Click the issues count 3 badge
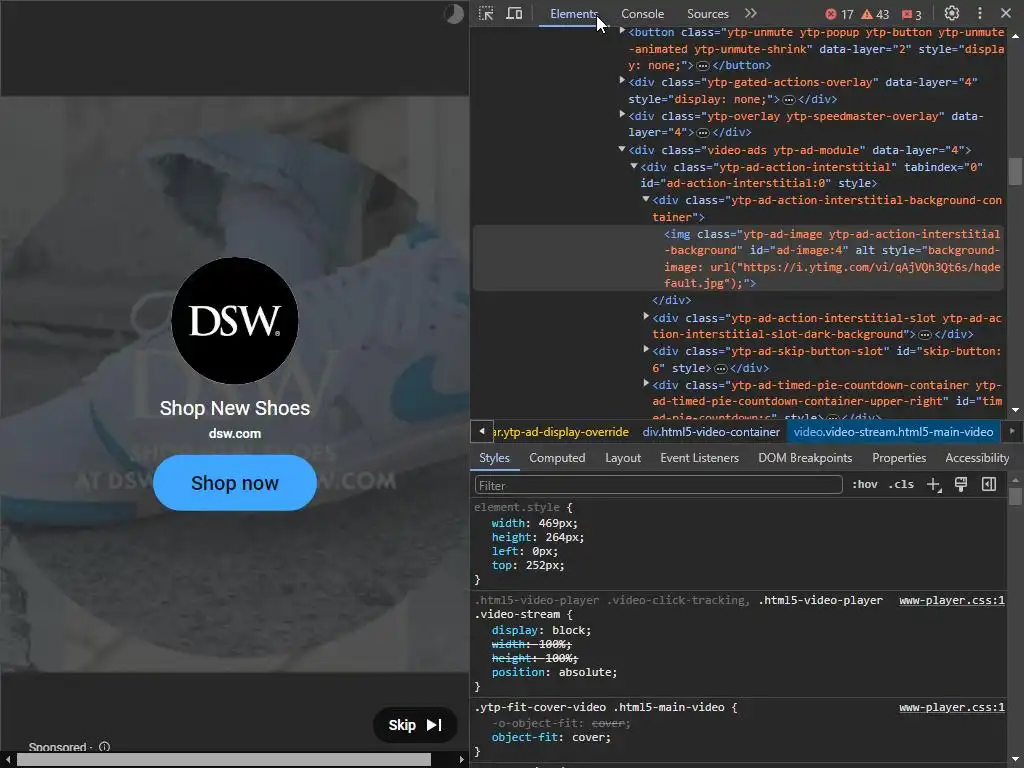The height and width of the screenshot is (768, 1024). point(912,14)
